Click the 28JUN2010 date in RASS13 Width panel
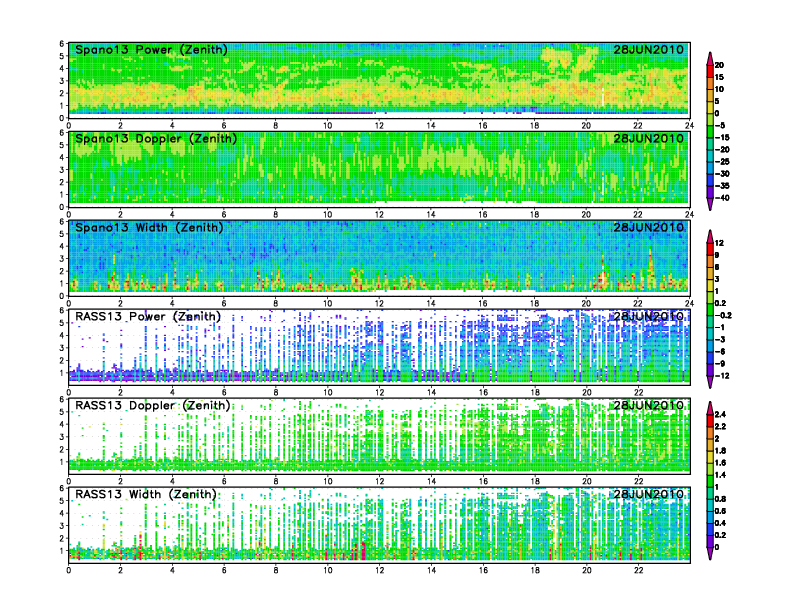Viewport: 792px width, 612px height. point(649,494)
